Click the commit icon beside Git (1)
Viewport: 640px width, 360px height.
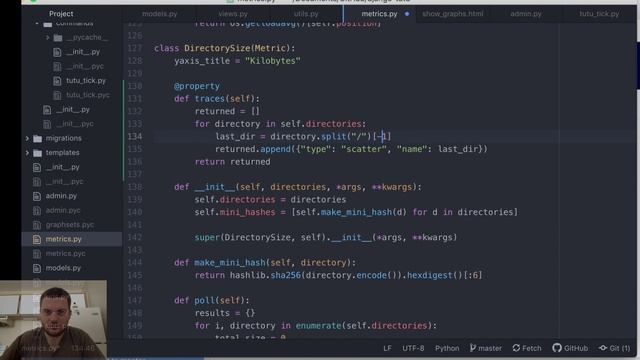603,348
